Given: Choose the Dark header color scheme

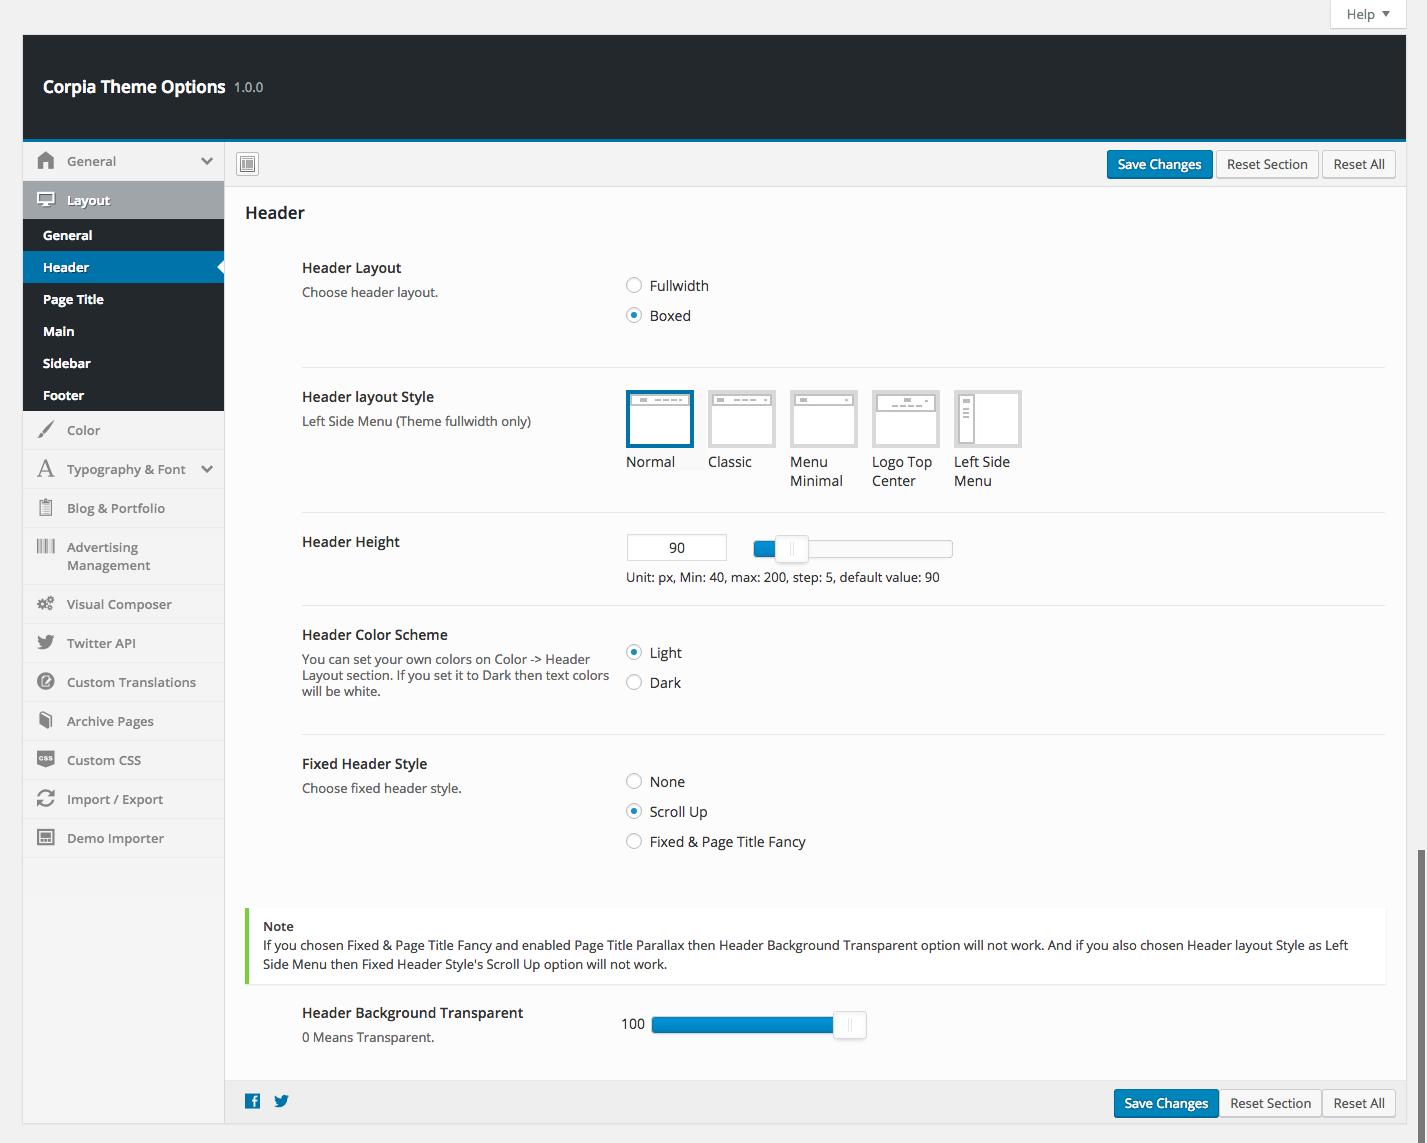Looking at the screenshot, I should click(634, 683).
